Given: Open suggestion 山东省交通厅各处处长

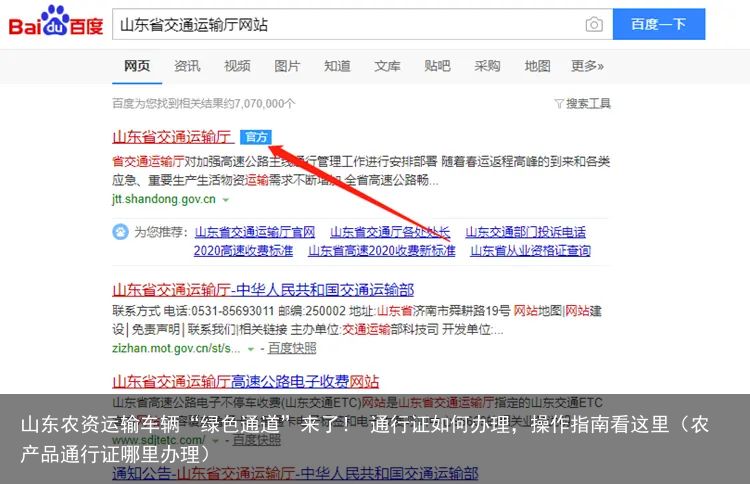Looking at the screenshot, I should [390, 232].
